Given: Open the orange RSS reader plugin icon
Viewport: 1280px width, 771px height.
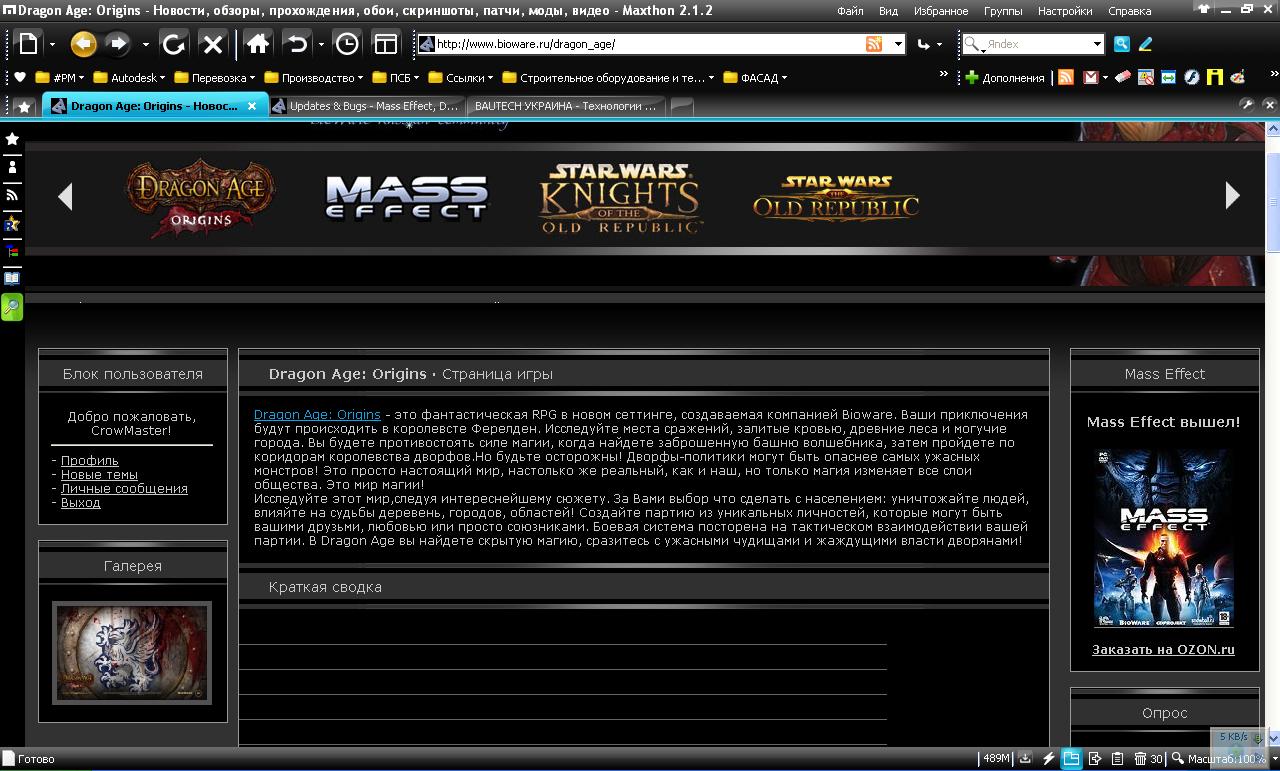Looking at the screenshot, I should 1066,77.
